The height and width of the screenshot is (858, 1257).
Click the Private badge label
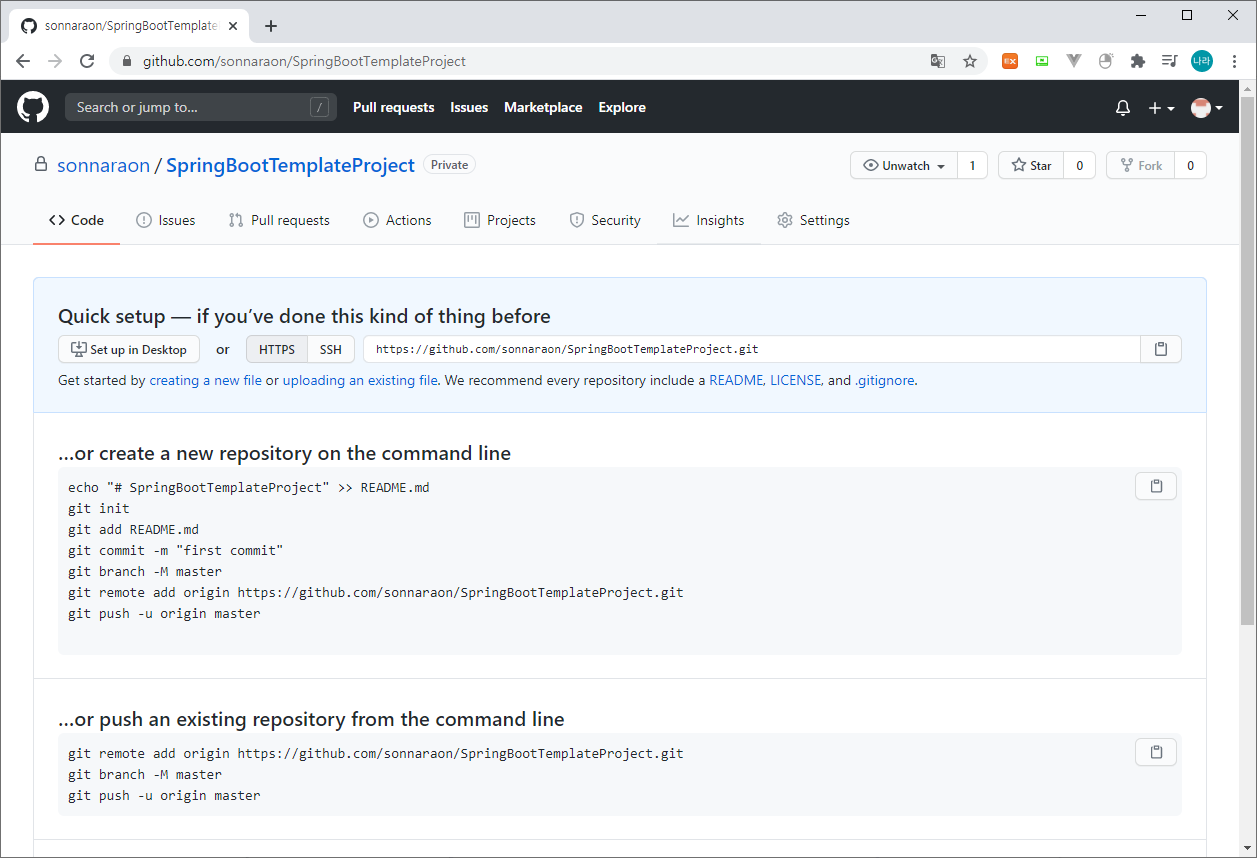(449, 165)
